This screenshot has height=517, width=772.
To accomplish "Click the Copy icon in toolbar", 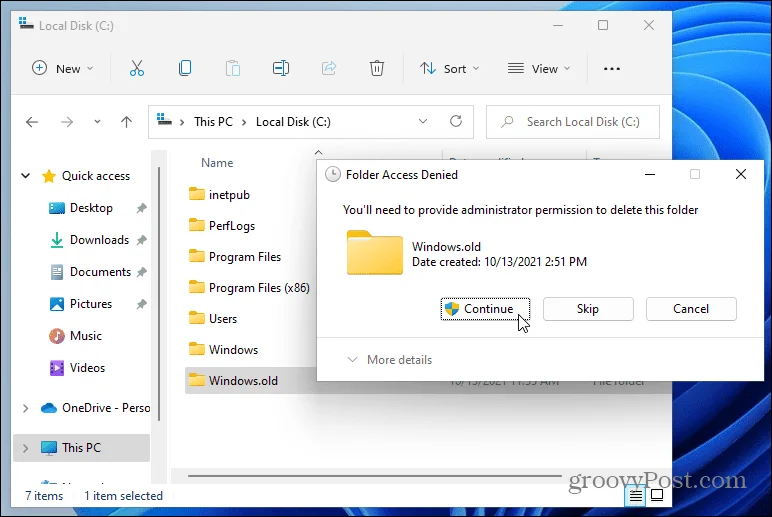I will (x=185, y=68).
